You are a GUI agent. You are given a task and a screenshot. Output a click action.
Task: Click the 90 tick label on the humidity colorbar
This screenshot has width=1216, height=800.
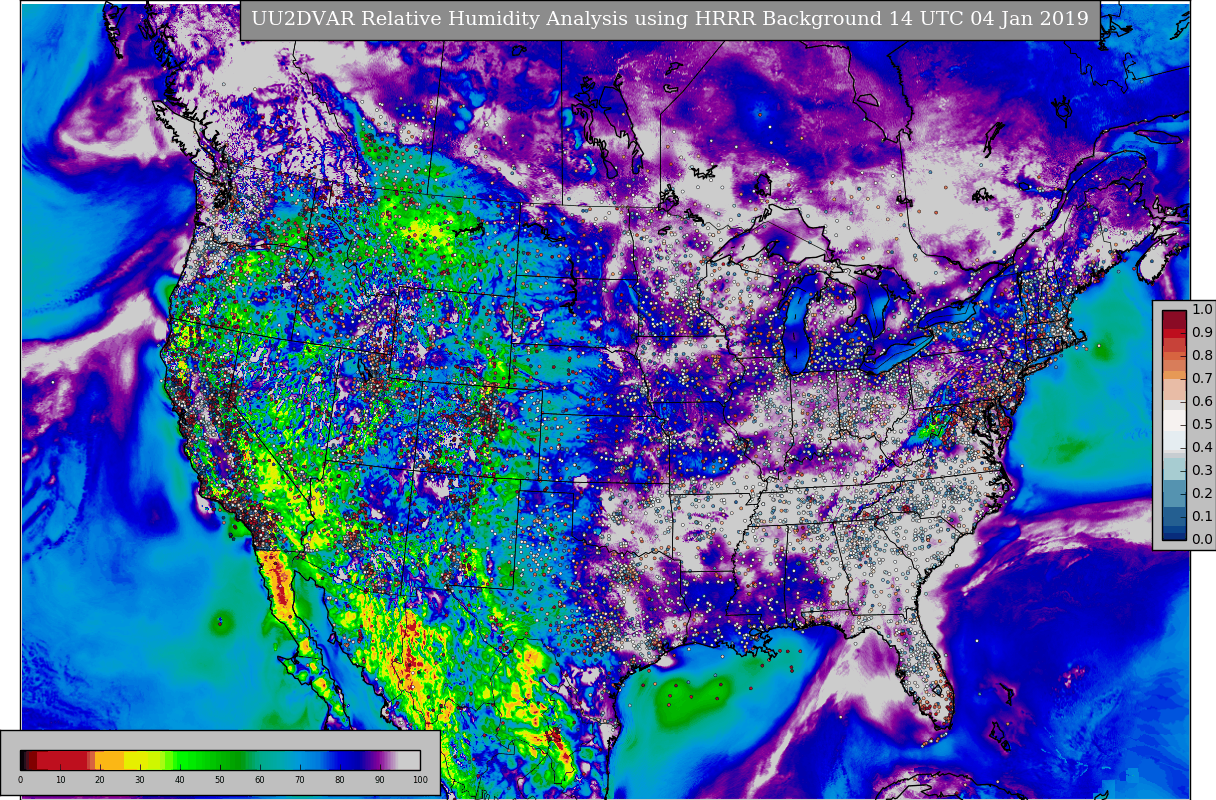[x=380, y=780]
